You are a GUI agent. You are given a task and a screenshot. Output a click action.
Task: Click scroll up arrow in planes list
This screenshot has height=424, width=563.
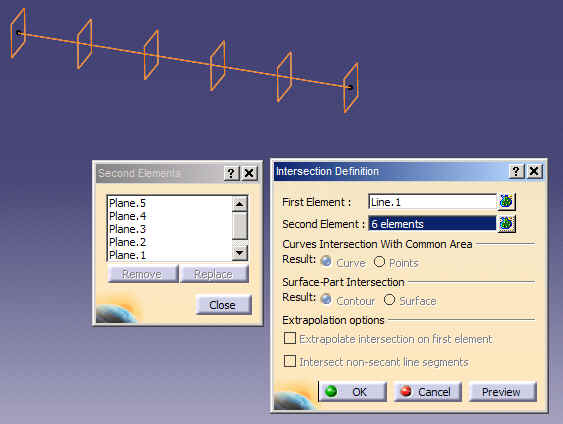click(239, 204)
